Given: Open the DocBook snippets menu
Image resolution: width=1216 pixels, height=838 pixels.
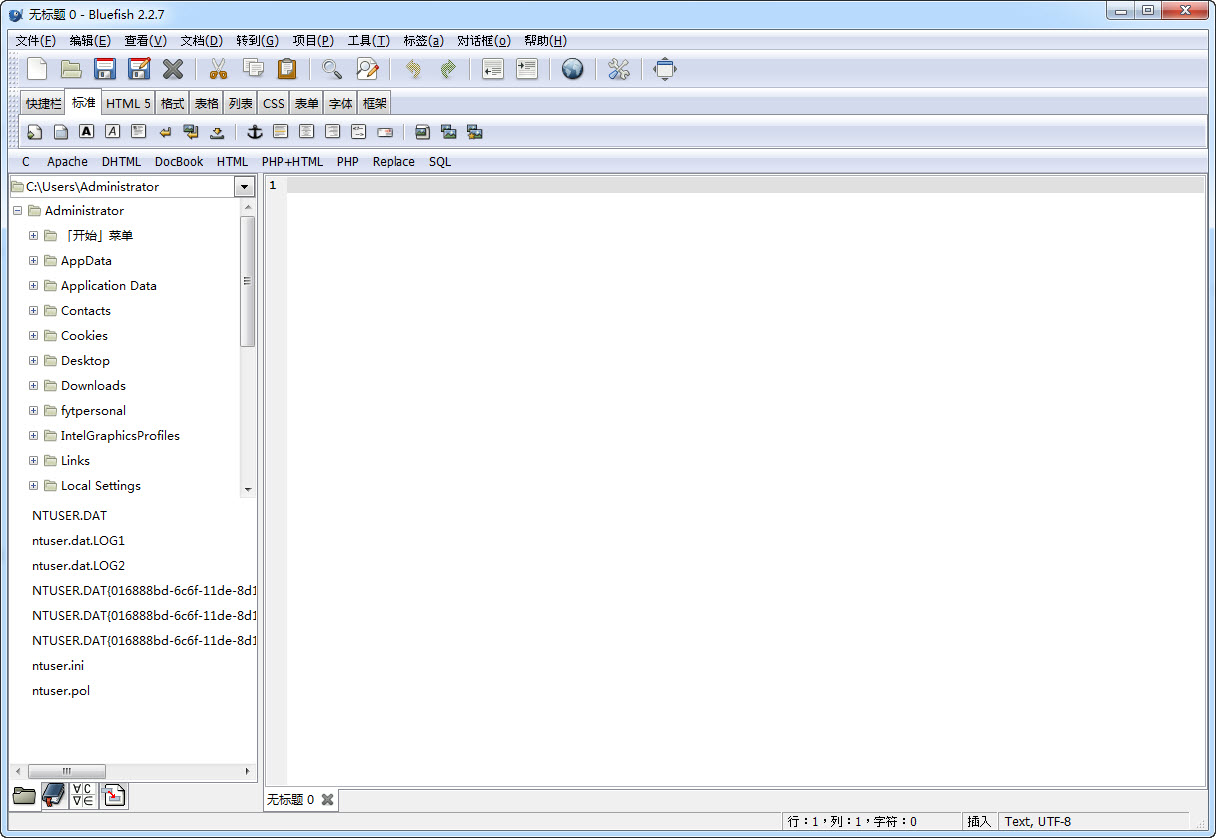Looking at the screenshot, I should [x=179, y=162].
